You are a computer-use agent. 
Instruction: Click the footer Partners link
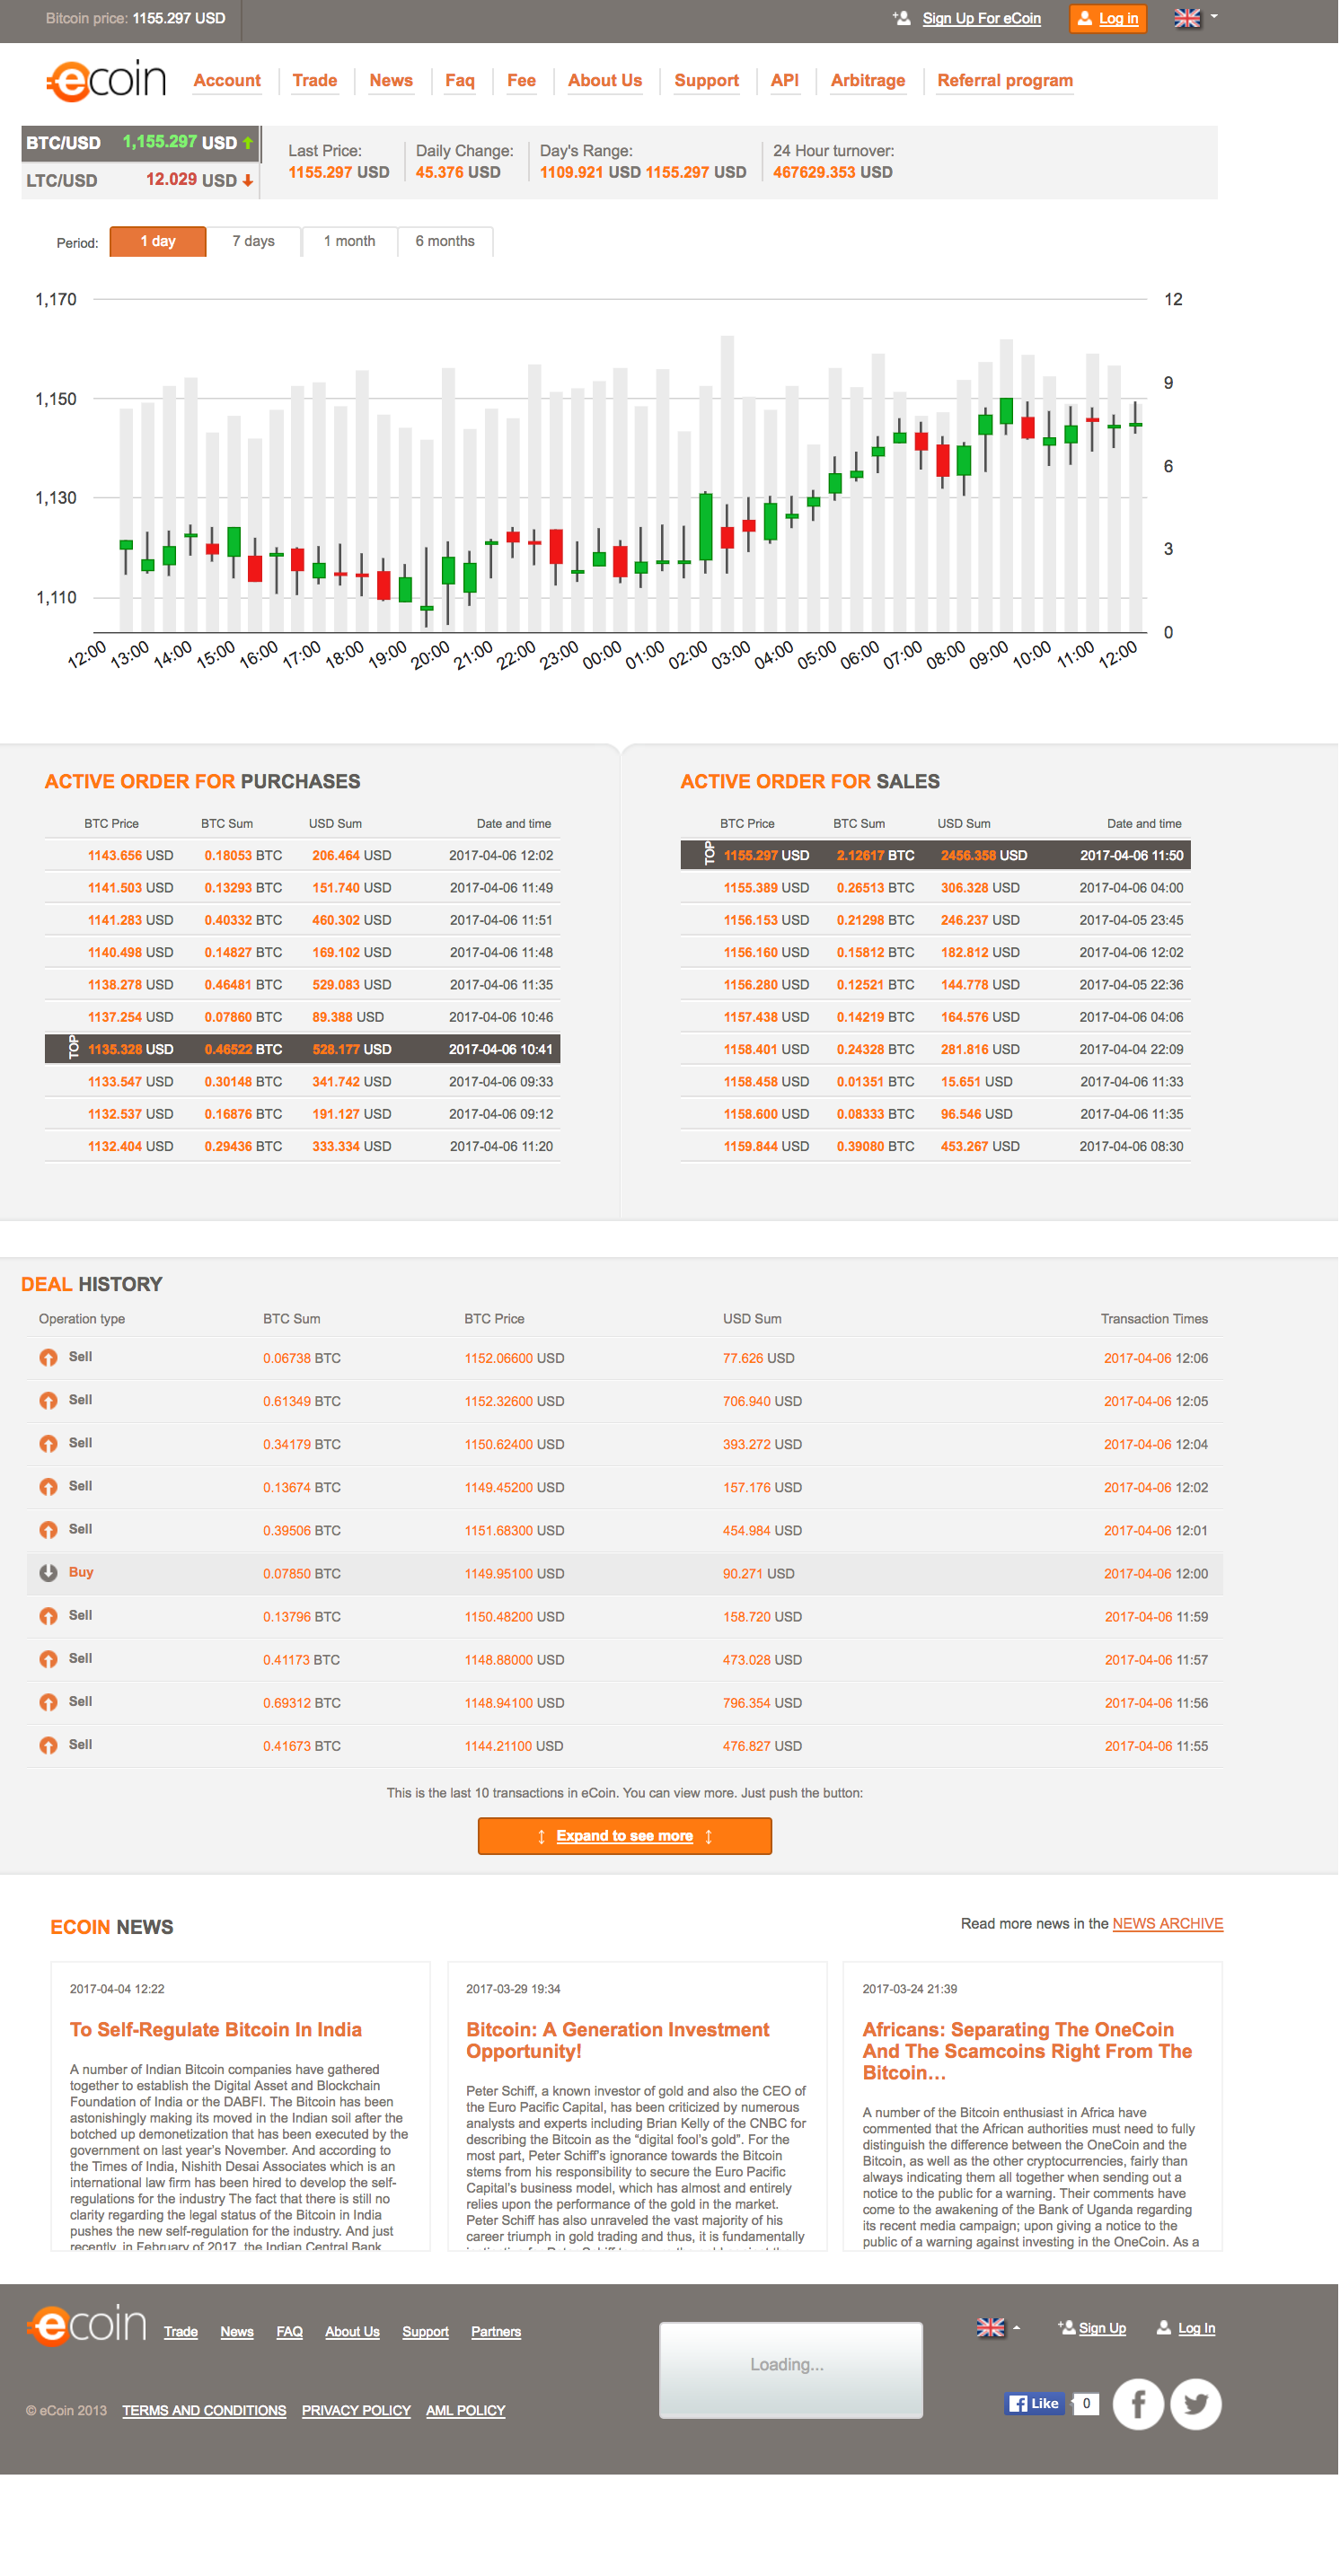pyautogui.click(x=496, y=2331)
